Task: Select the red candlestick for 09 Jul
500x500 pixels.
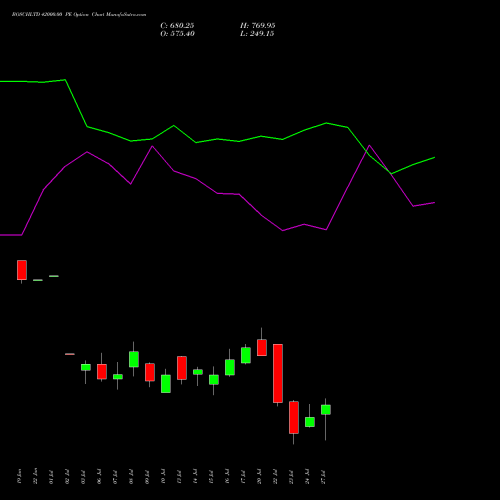Action: [x=150, y=372]
